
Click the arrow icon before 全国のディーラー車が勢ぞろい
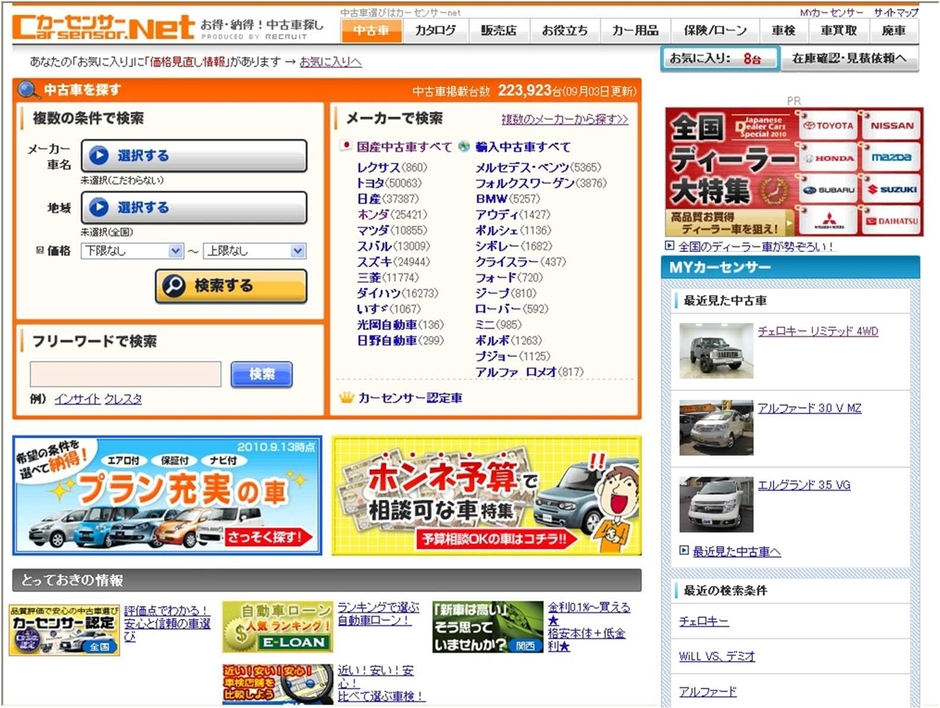coord(670,245)
